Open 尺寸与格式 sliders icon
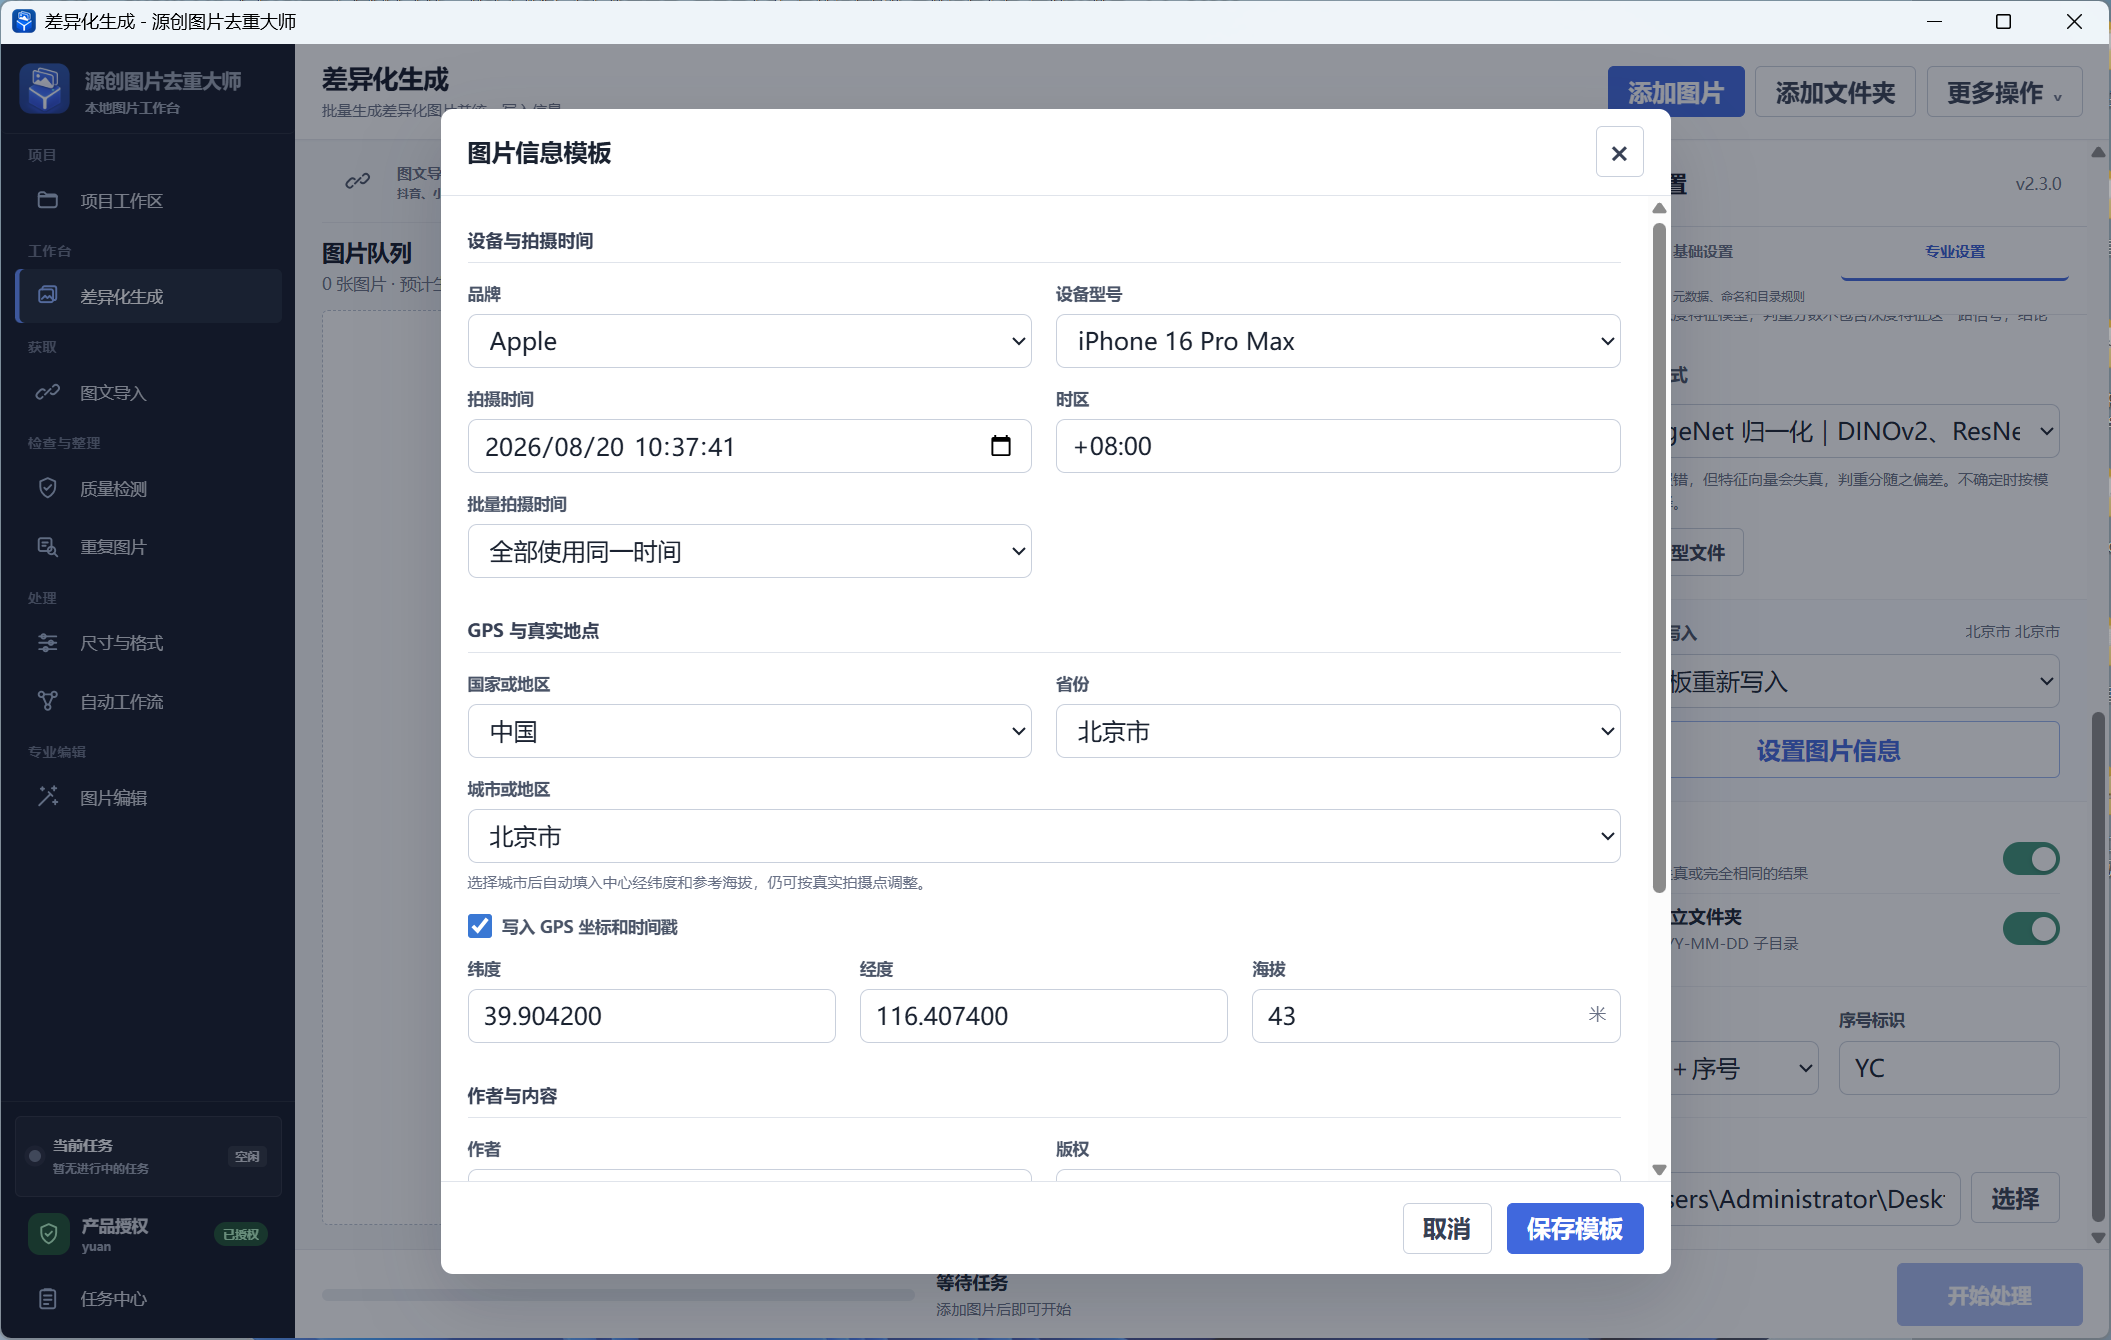 tap(47, 642)
